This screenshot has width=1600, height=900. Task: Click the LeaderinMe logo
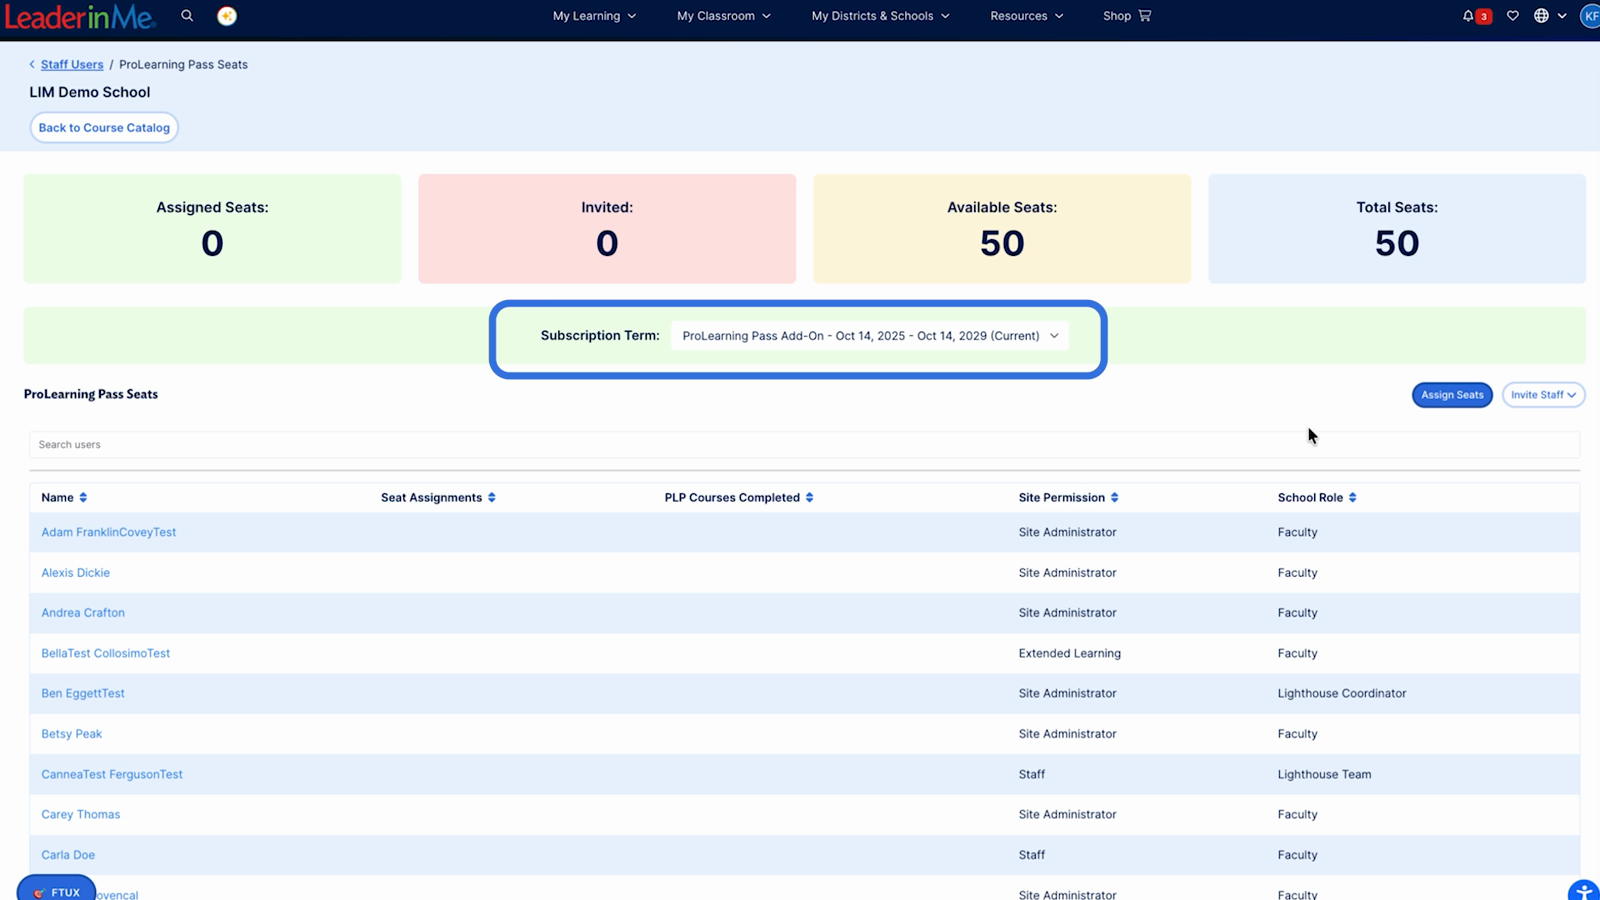click(80, 16)
